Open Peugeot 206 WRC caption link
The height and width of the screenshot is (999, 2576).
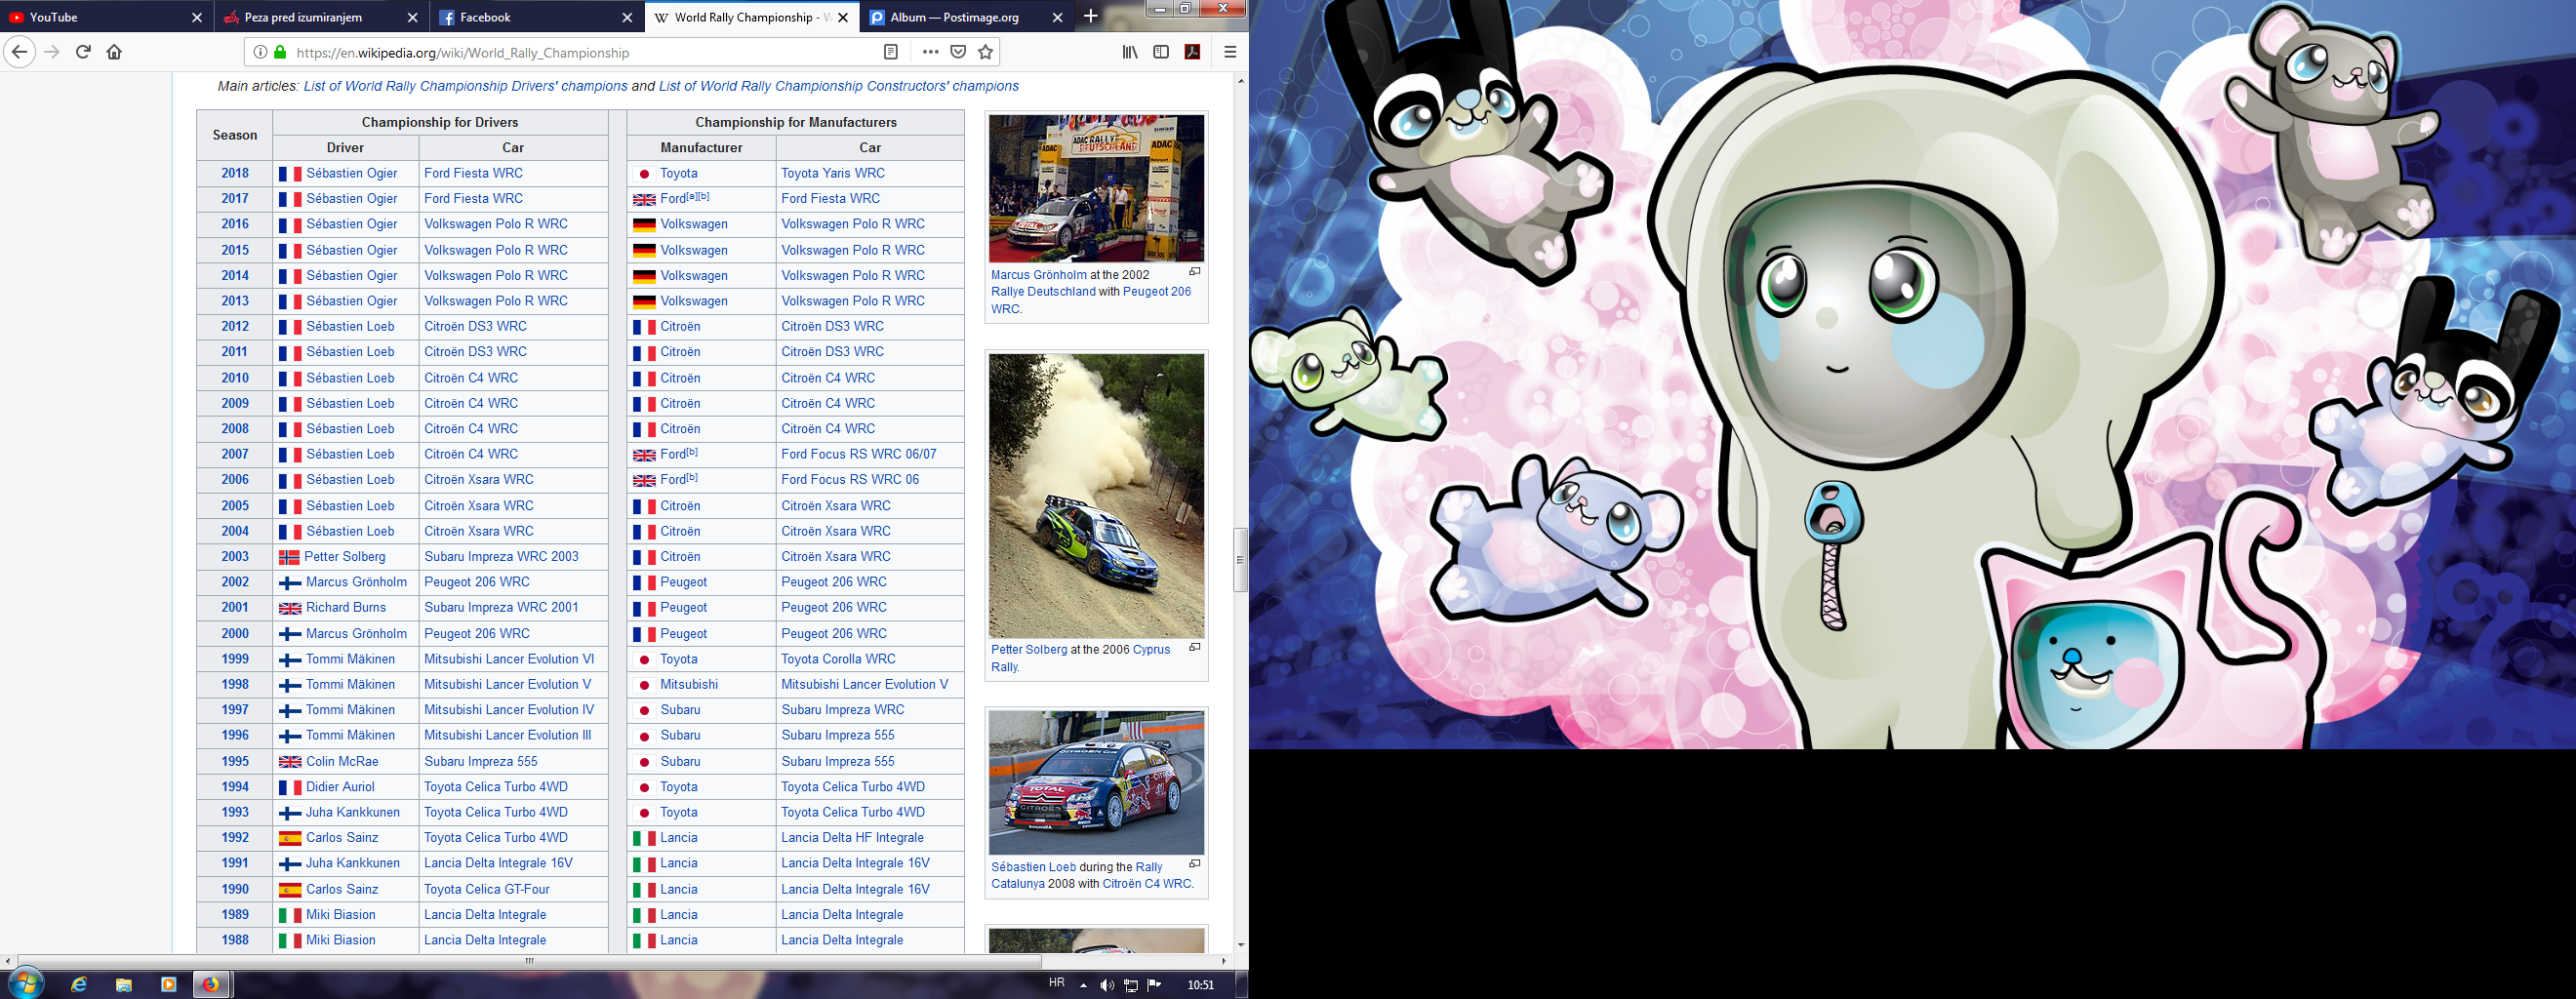pyautogui.click(x=1157, y=291)
